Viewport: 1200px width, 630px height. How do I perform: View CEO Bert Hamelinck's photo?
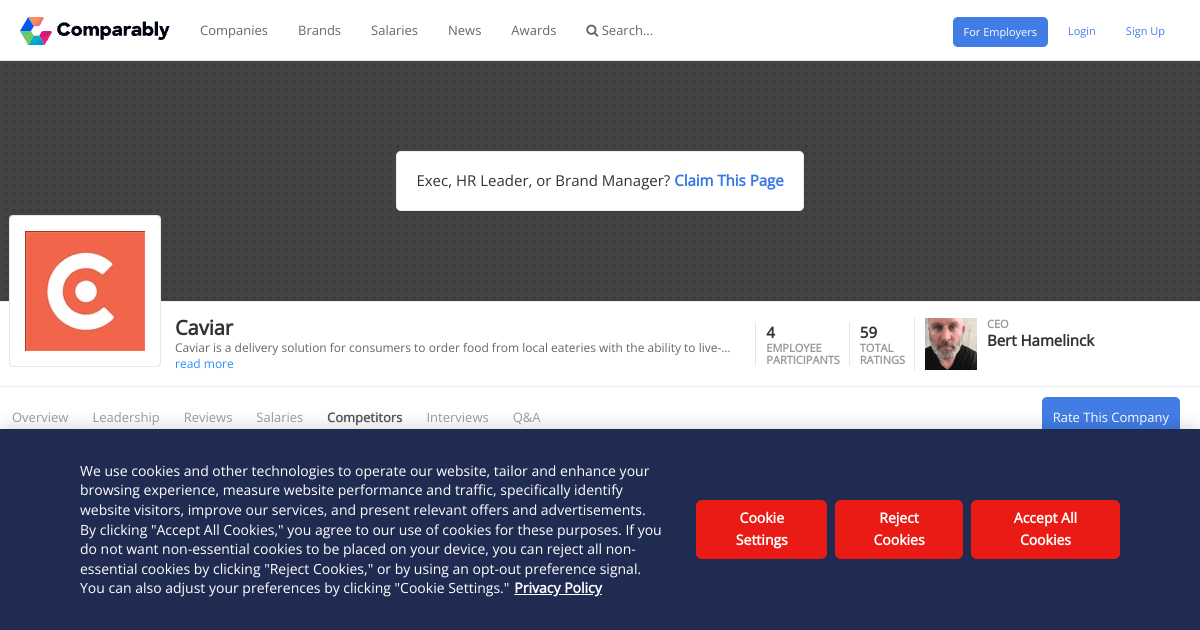[x=951, y=344]
